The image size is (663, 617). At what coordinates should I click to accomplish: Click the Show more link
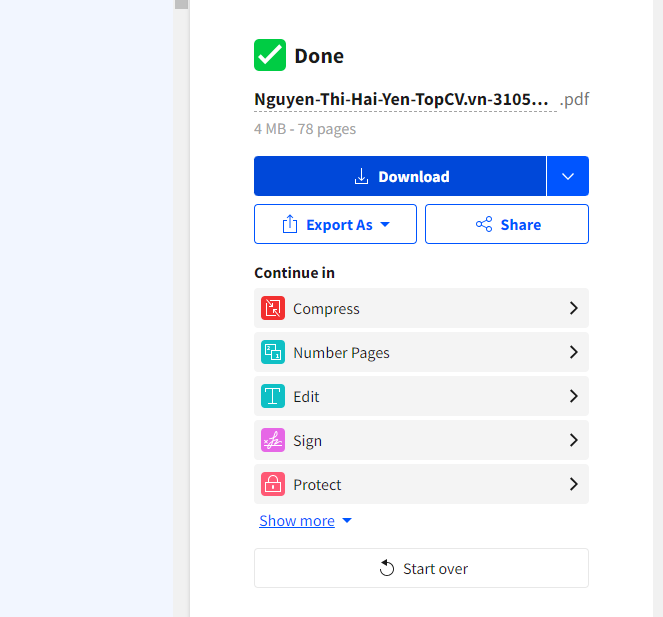(297, 521)
